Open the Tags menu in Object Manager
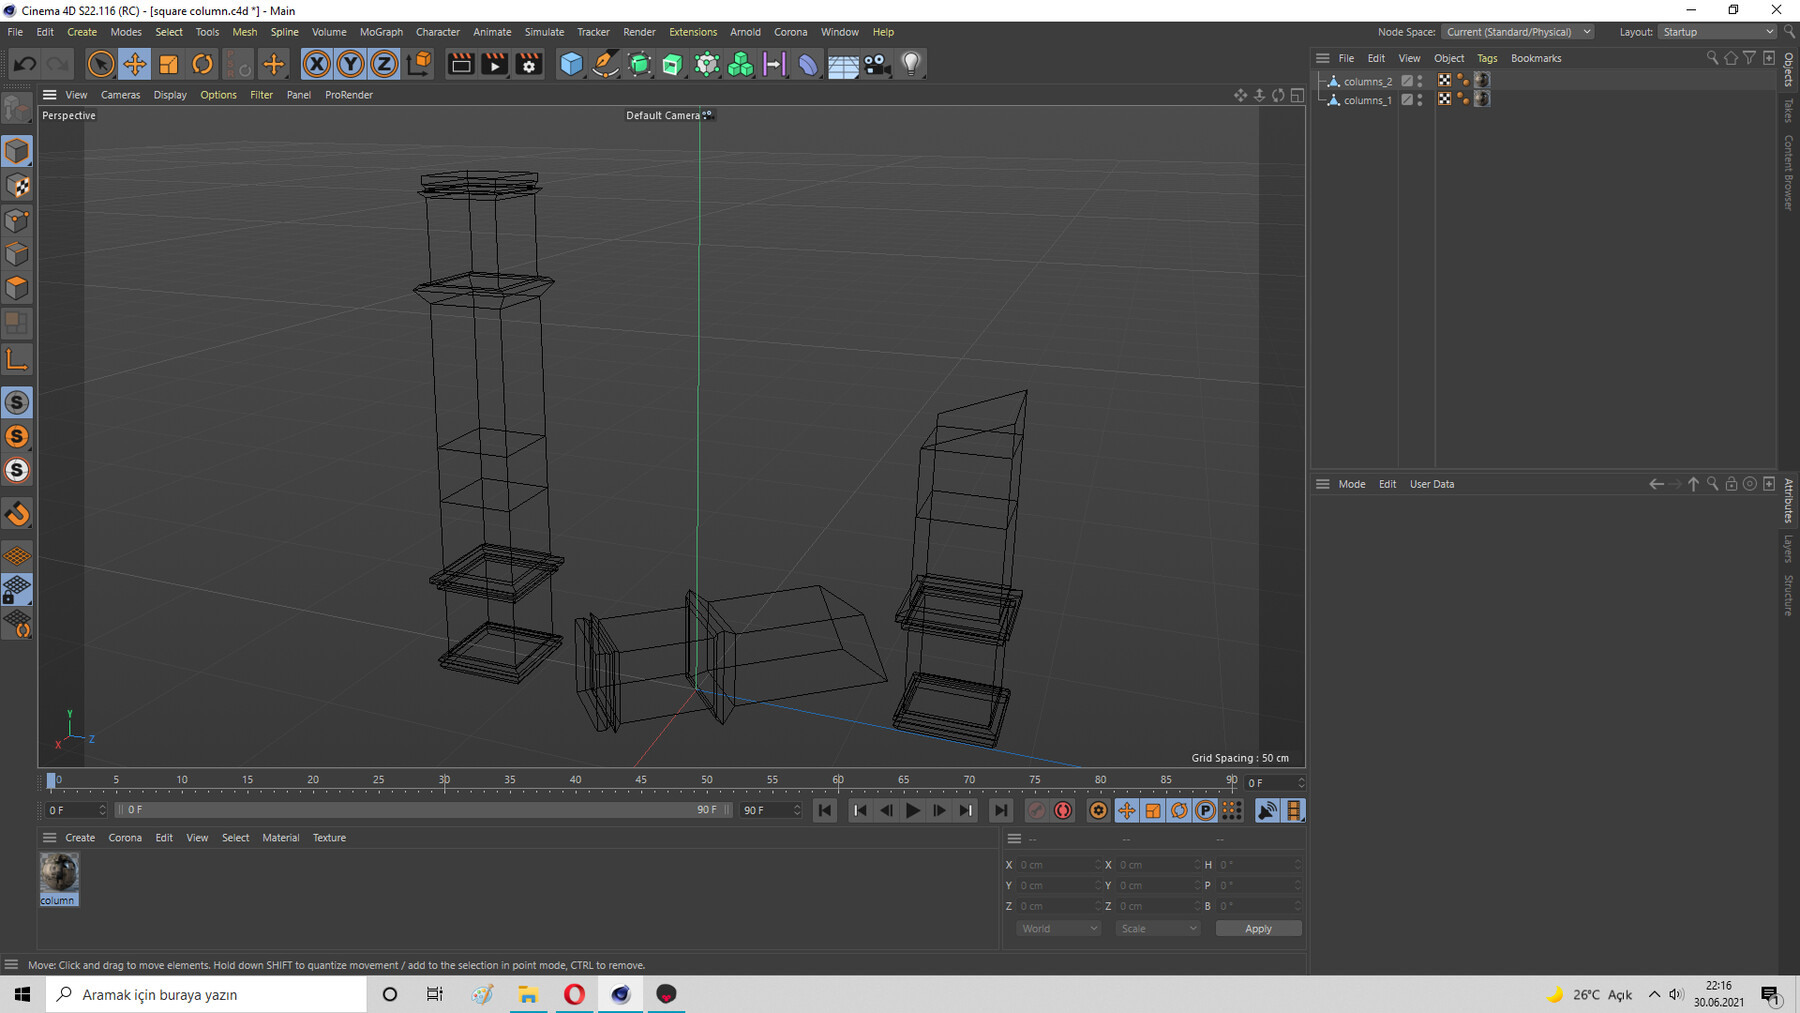Screen dimensions: 1800x1013 coord(1487,58)
